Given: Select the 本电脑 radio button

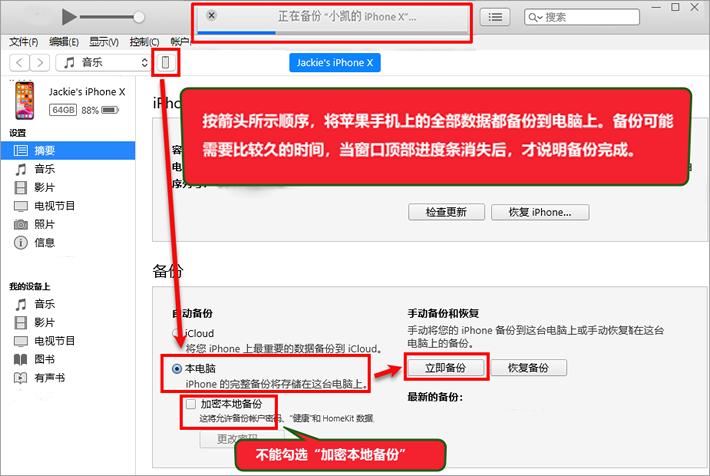Looking at the screenshot, I should [177, 369].
